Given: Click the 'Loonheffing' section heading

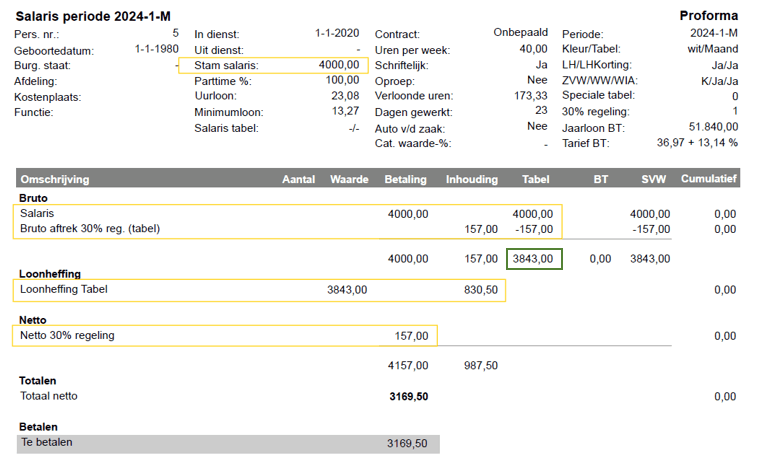Looking at the screenshot, I should pyautogui.click(x=50, y=274).
